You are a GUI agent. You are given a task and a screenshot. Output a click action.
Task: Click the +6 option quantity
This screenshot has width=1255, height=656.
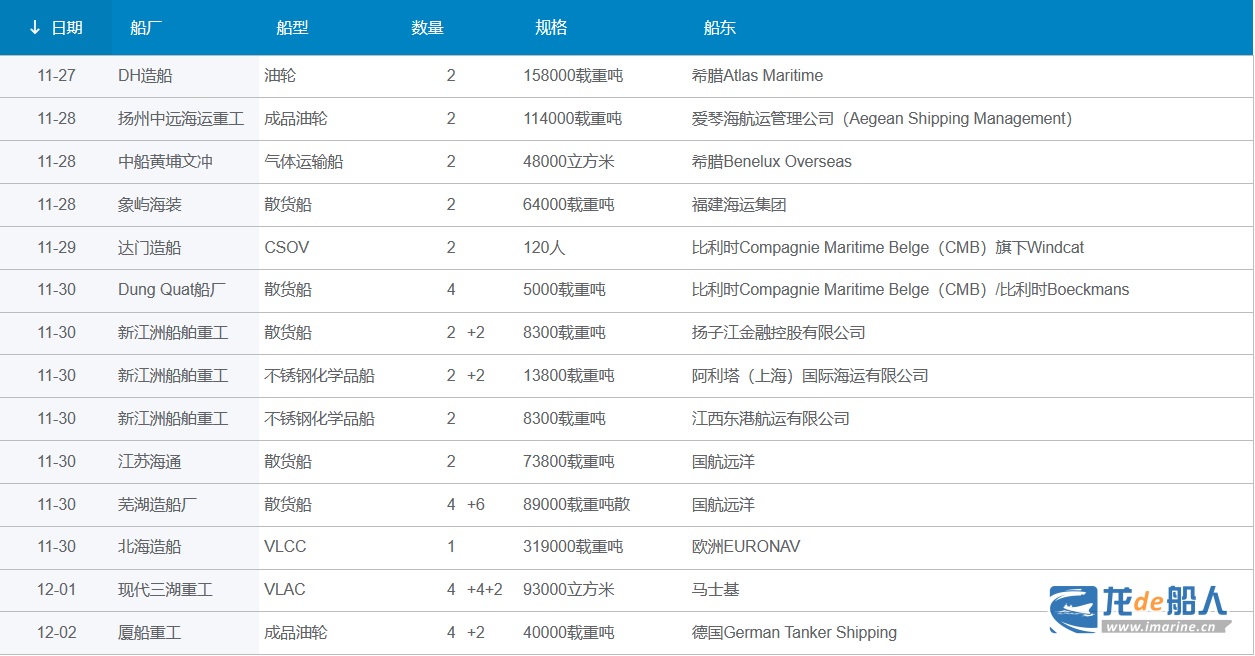click(x=476, y=505)
